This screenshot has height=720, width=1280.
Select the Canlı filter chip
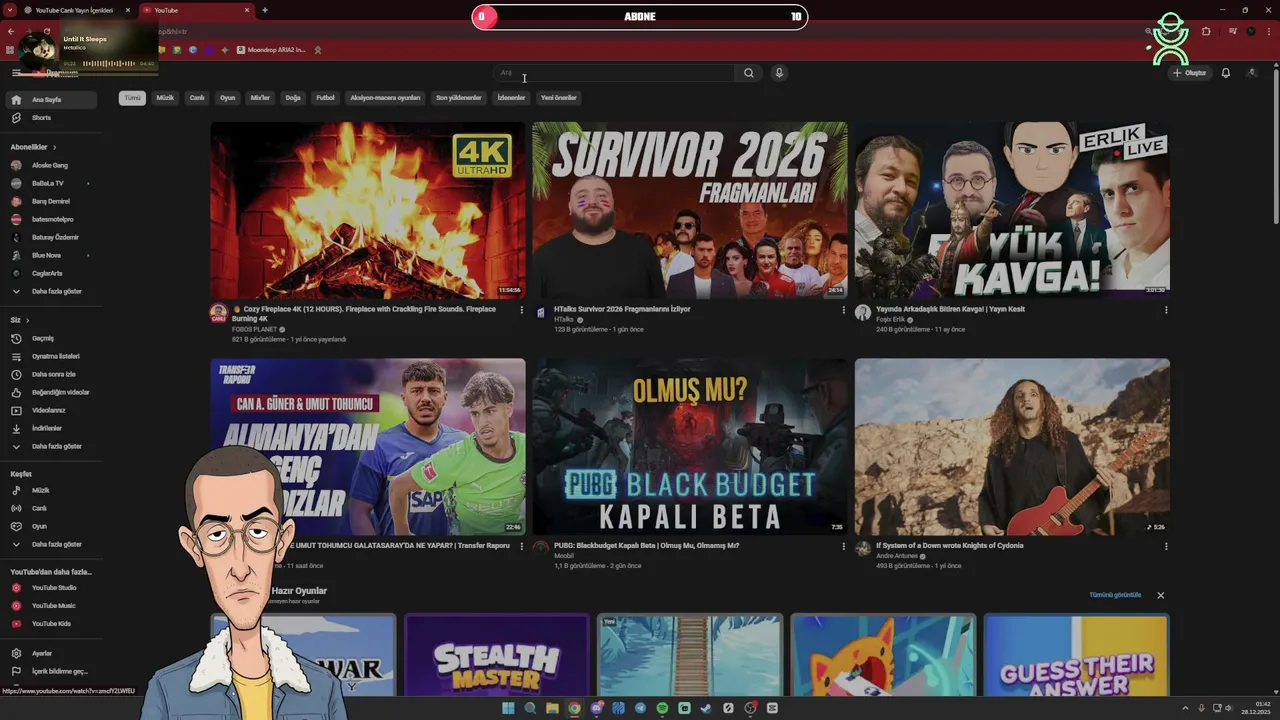pos(197,98)
